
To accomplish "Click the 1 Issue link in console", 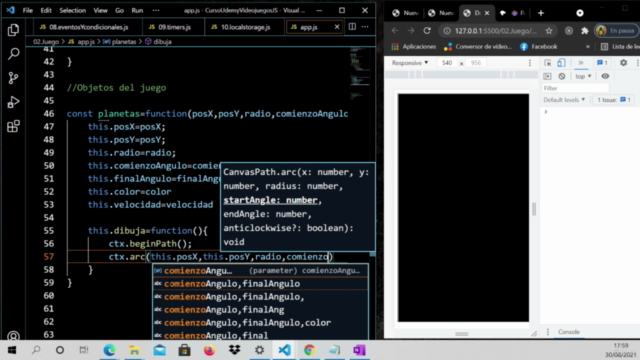I will pos(613,100).
